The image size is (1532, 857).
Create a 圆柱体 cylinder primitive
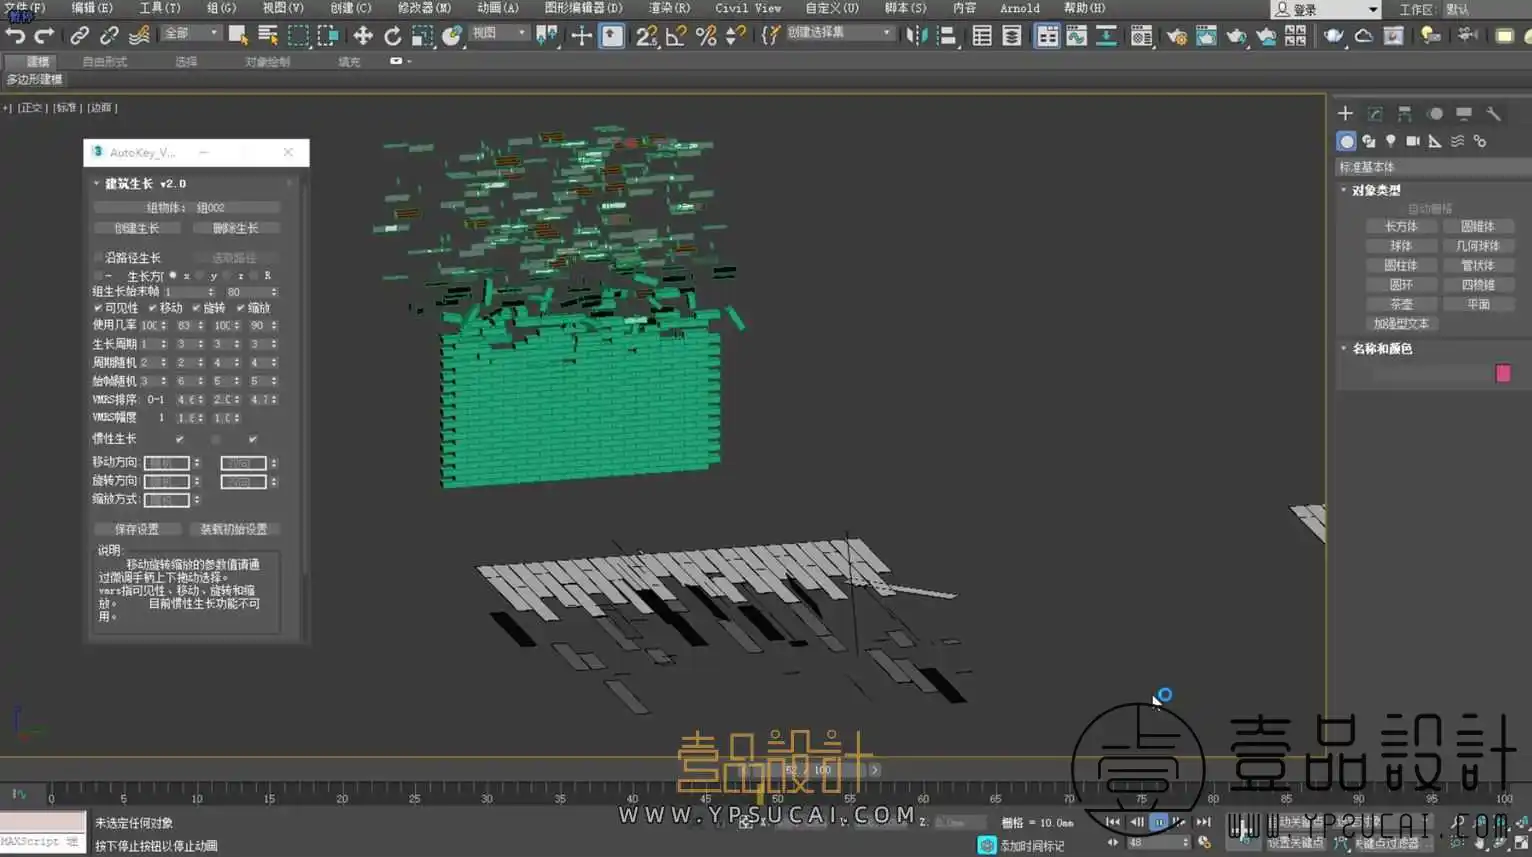[x=1401, y=266]
